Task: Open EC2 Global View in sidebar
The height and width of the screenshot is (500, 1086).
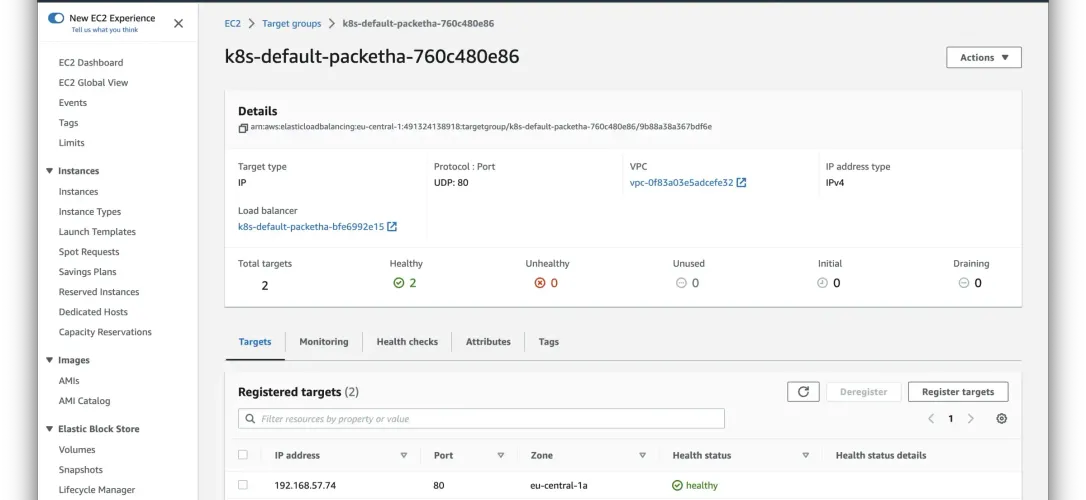Action: coord(94,82)
